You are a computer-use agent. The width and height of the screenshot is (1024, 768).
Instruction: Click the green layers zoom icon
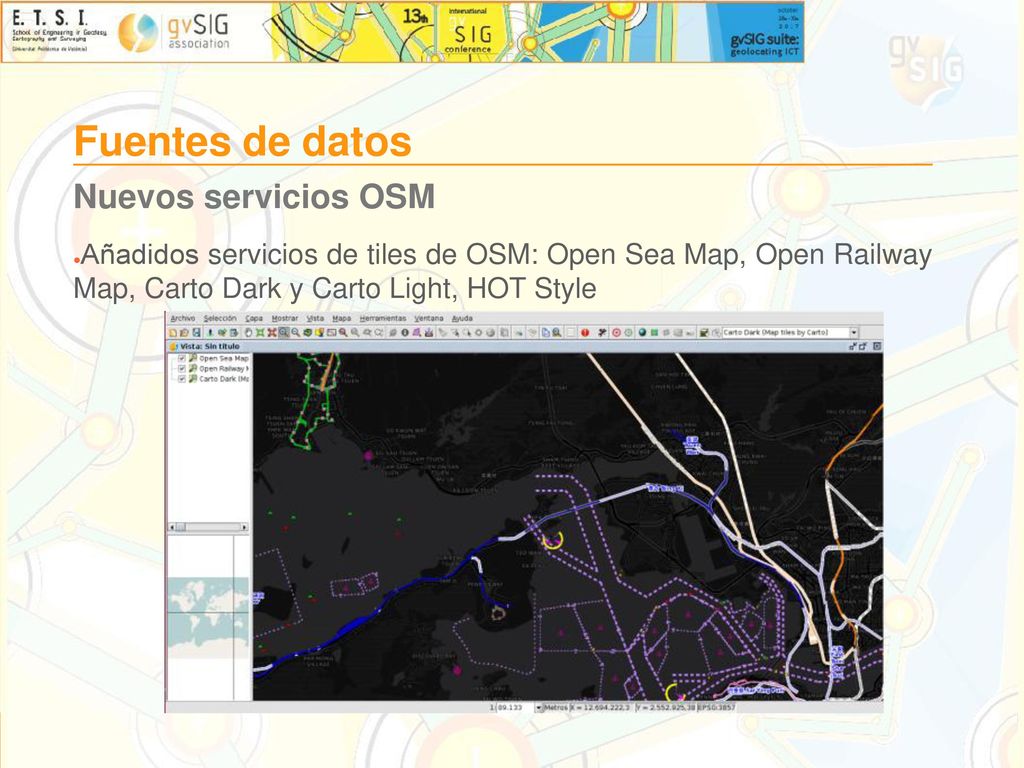(x=308, y=333)
